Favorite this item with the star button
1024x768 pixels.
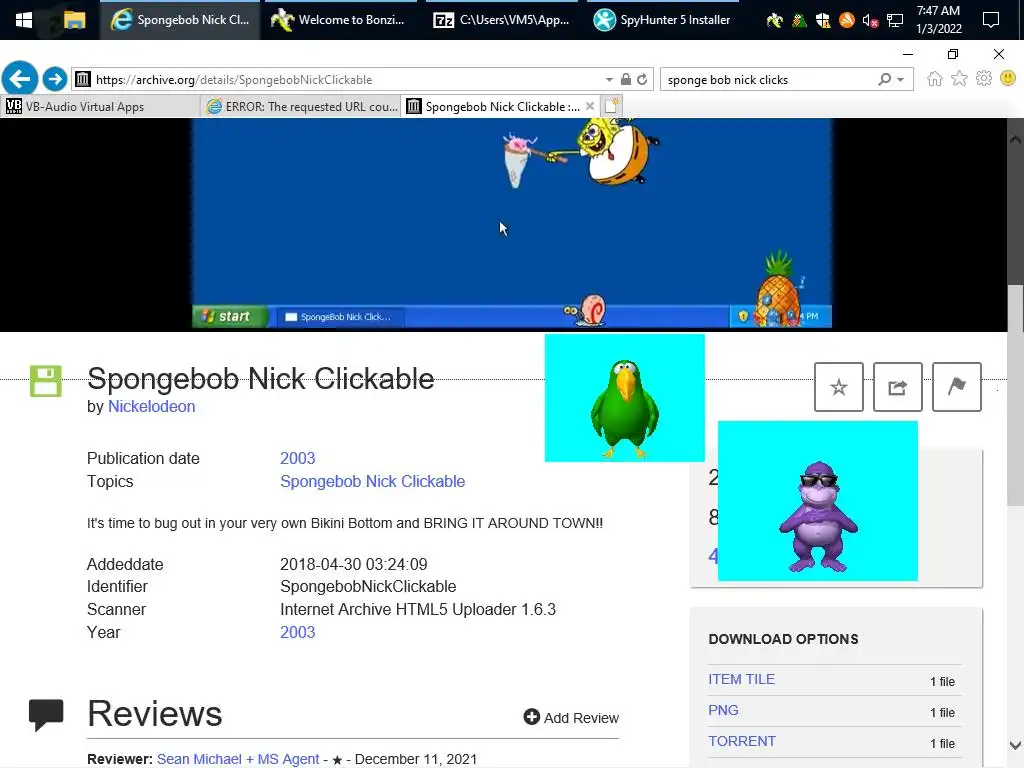(x=839, y=387)
